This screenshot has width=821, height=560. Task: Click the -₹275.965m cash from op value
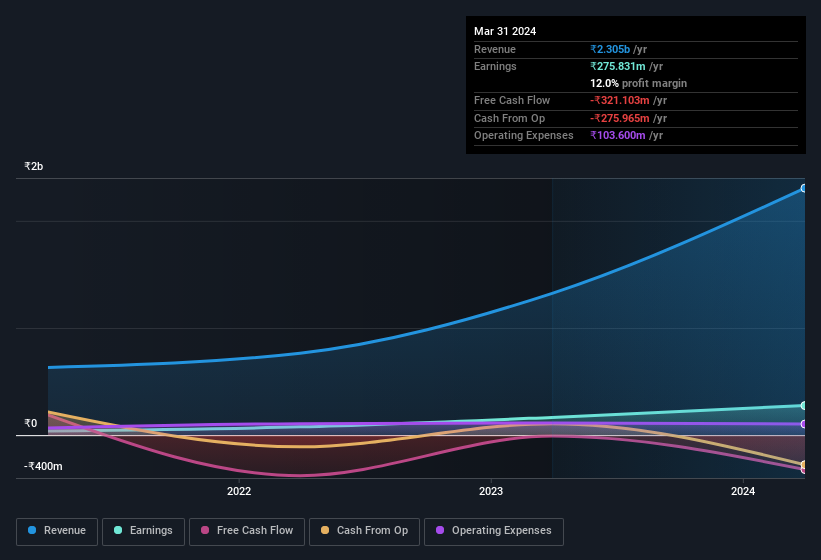[x=619, y=118]
